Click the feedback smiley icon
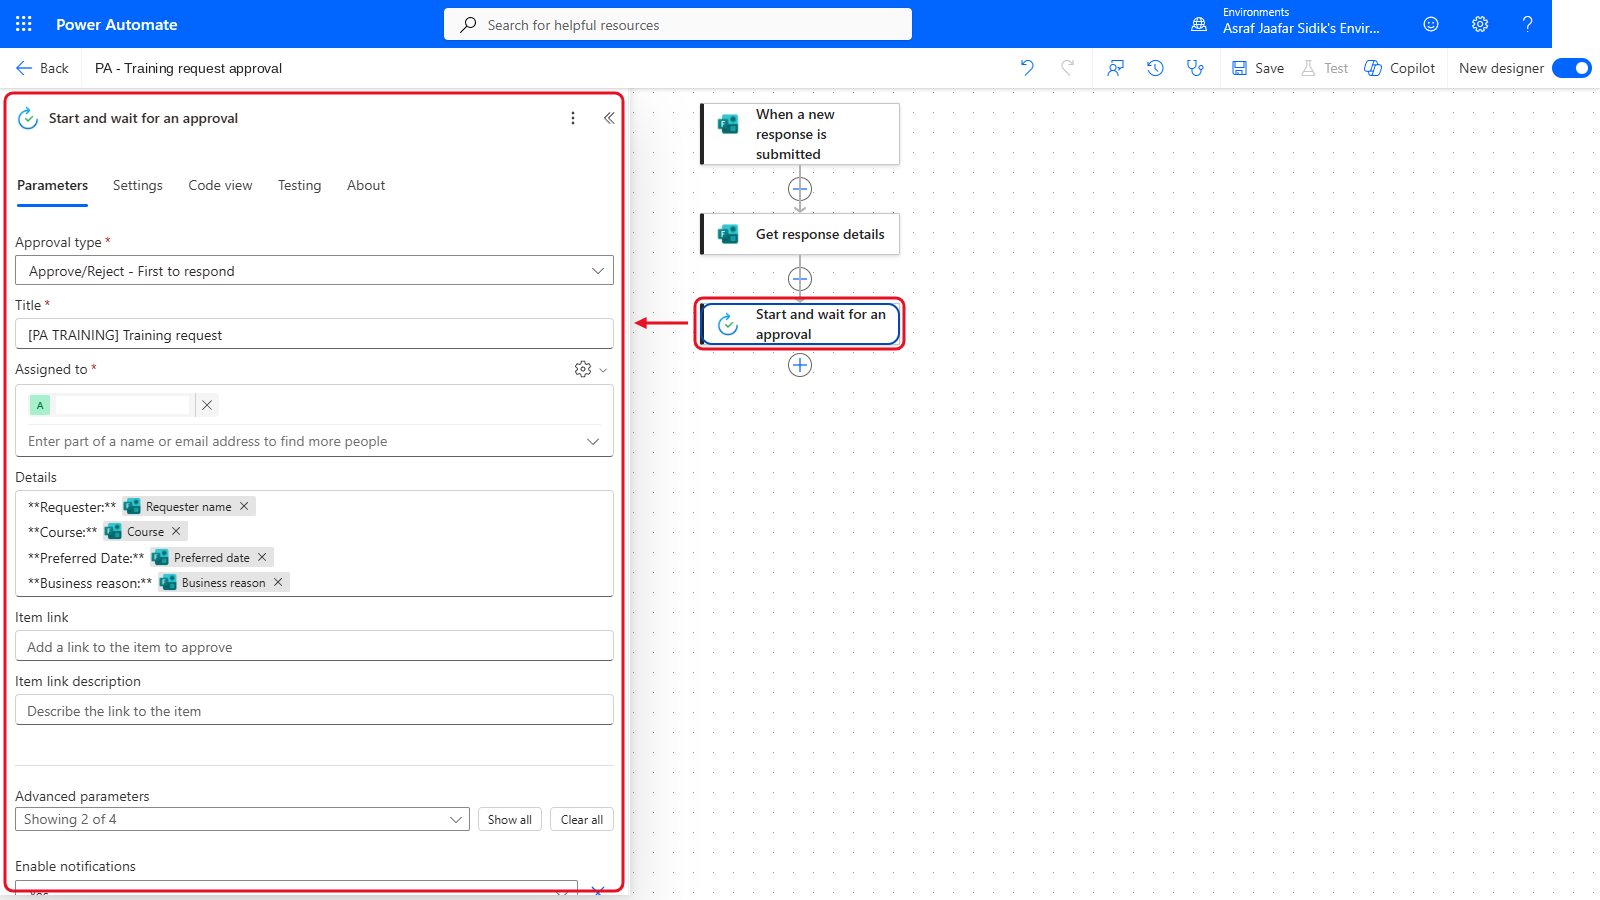The image size is (1600, 900). point(1431,24)
